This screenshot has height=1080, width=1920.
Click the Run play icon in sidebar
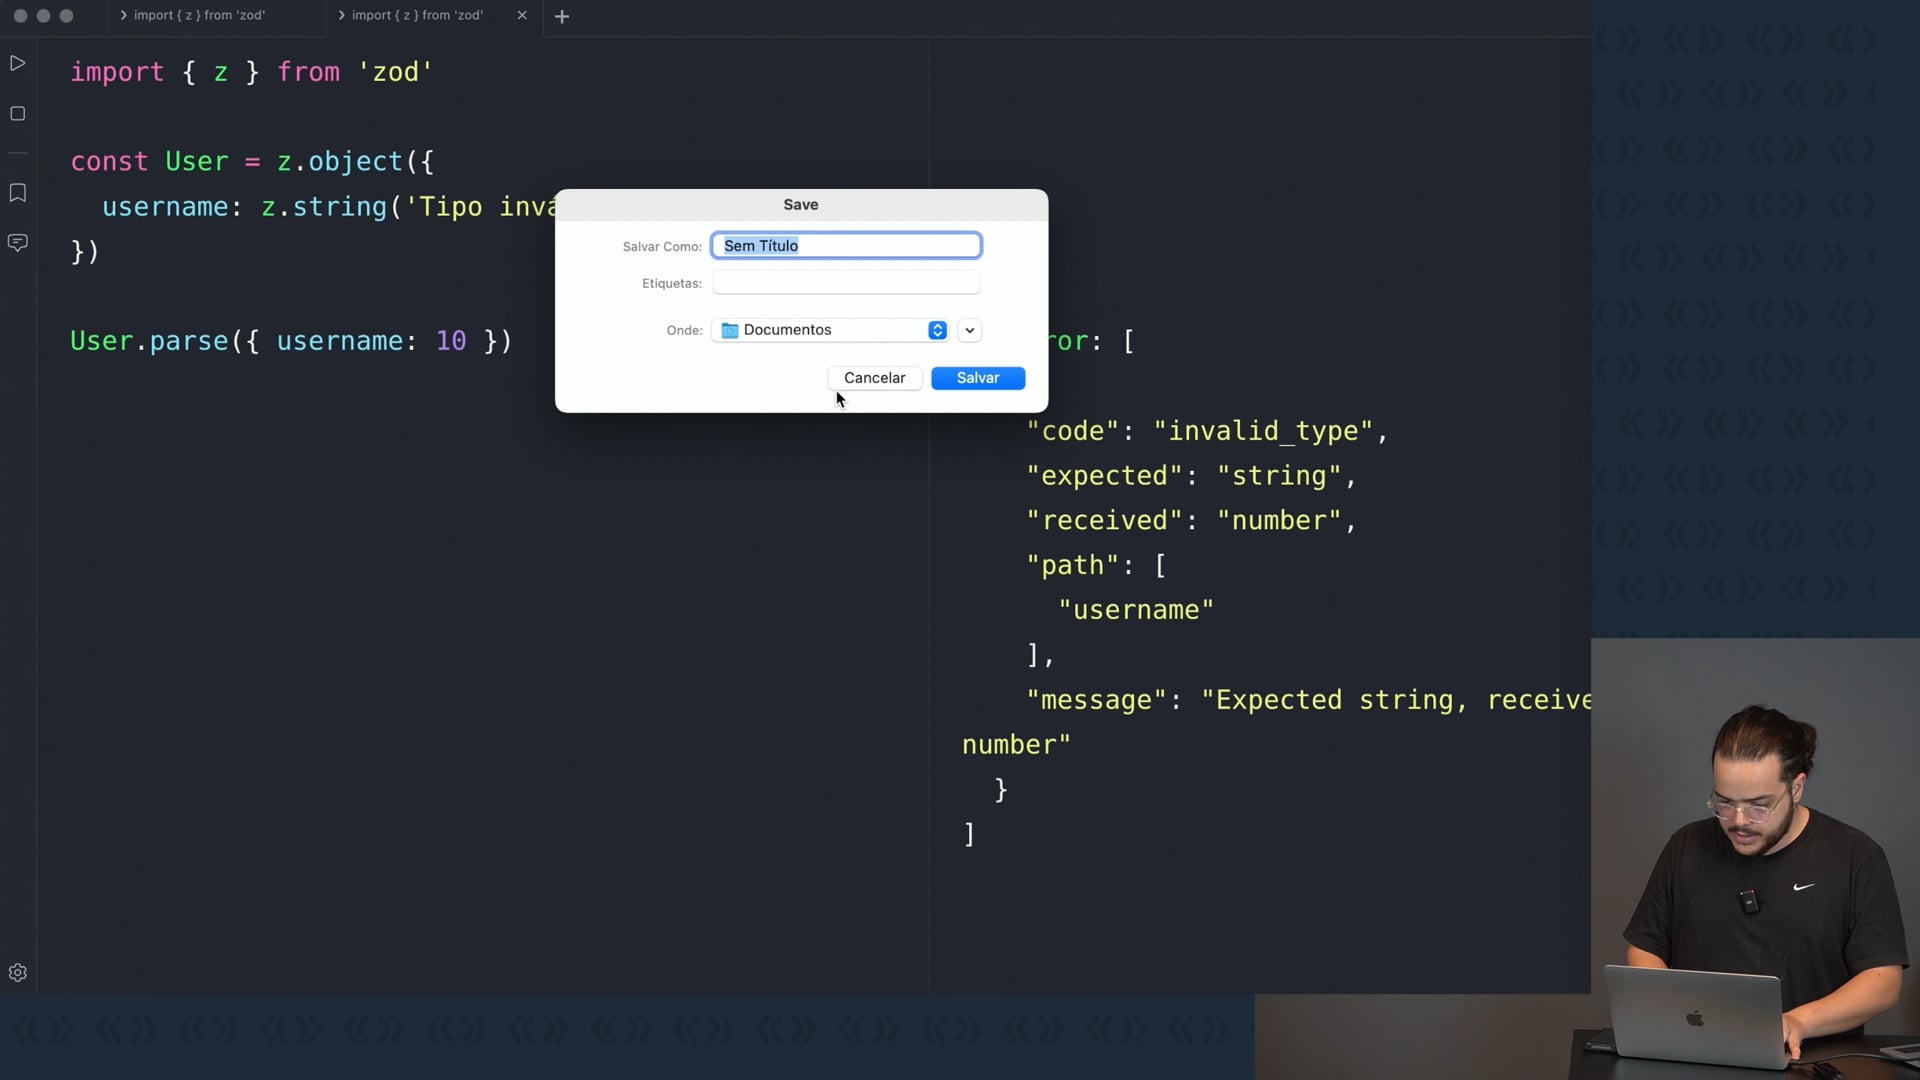pos(17,63)
